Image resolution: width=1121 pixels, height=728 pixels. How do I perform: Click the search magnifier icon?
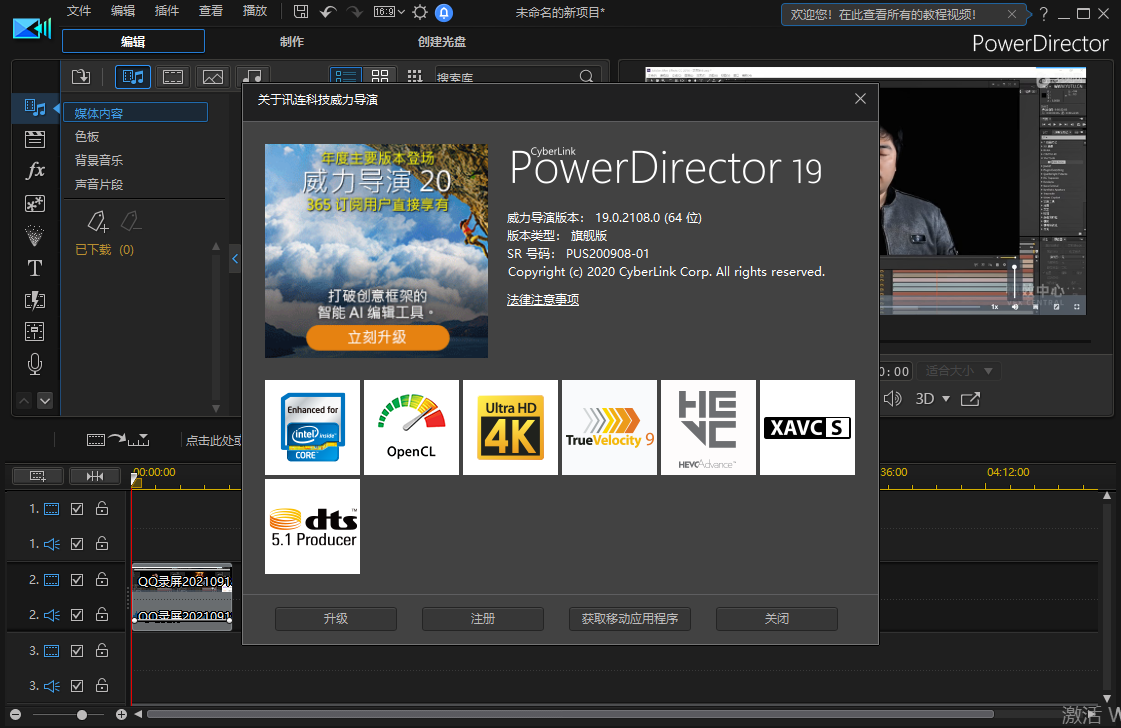tap(586, 77)
